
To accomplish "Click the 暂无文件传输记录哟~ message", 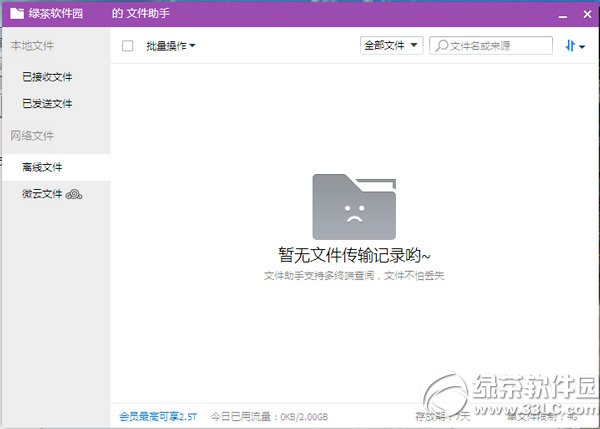I will (x=354, y=255).
